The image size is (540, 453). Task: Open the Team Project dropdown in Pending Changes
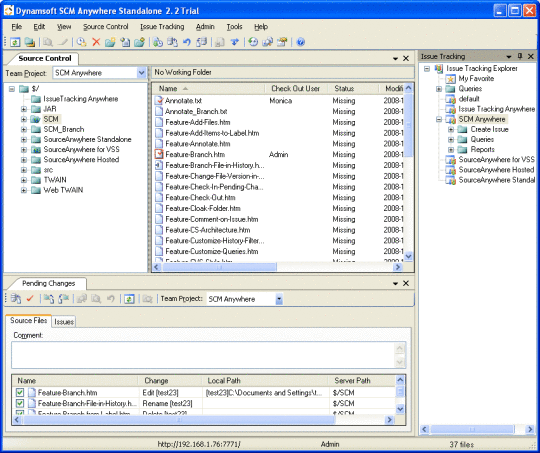[279, 299]
